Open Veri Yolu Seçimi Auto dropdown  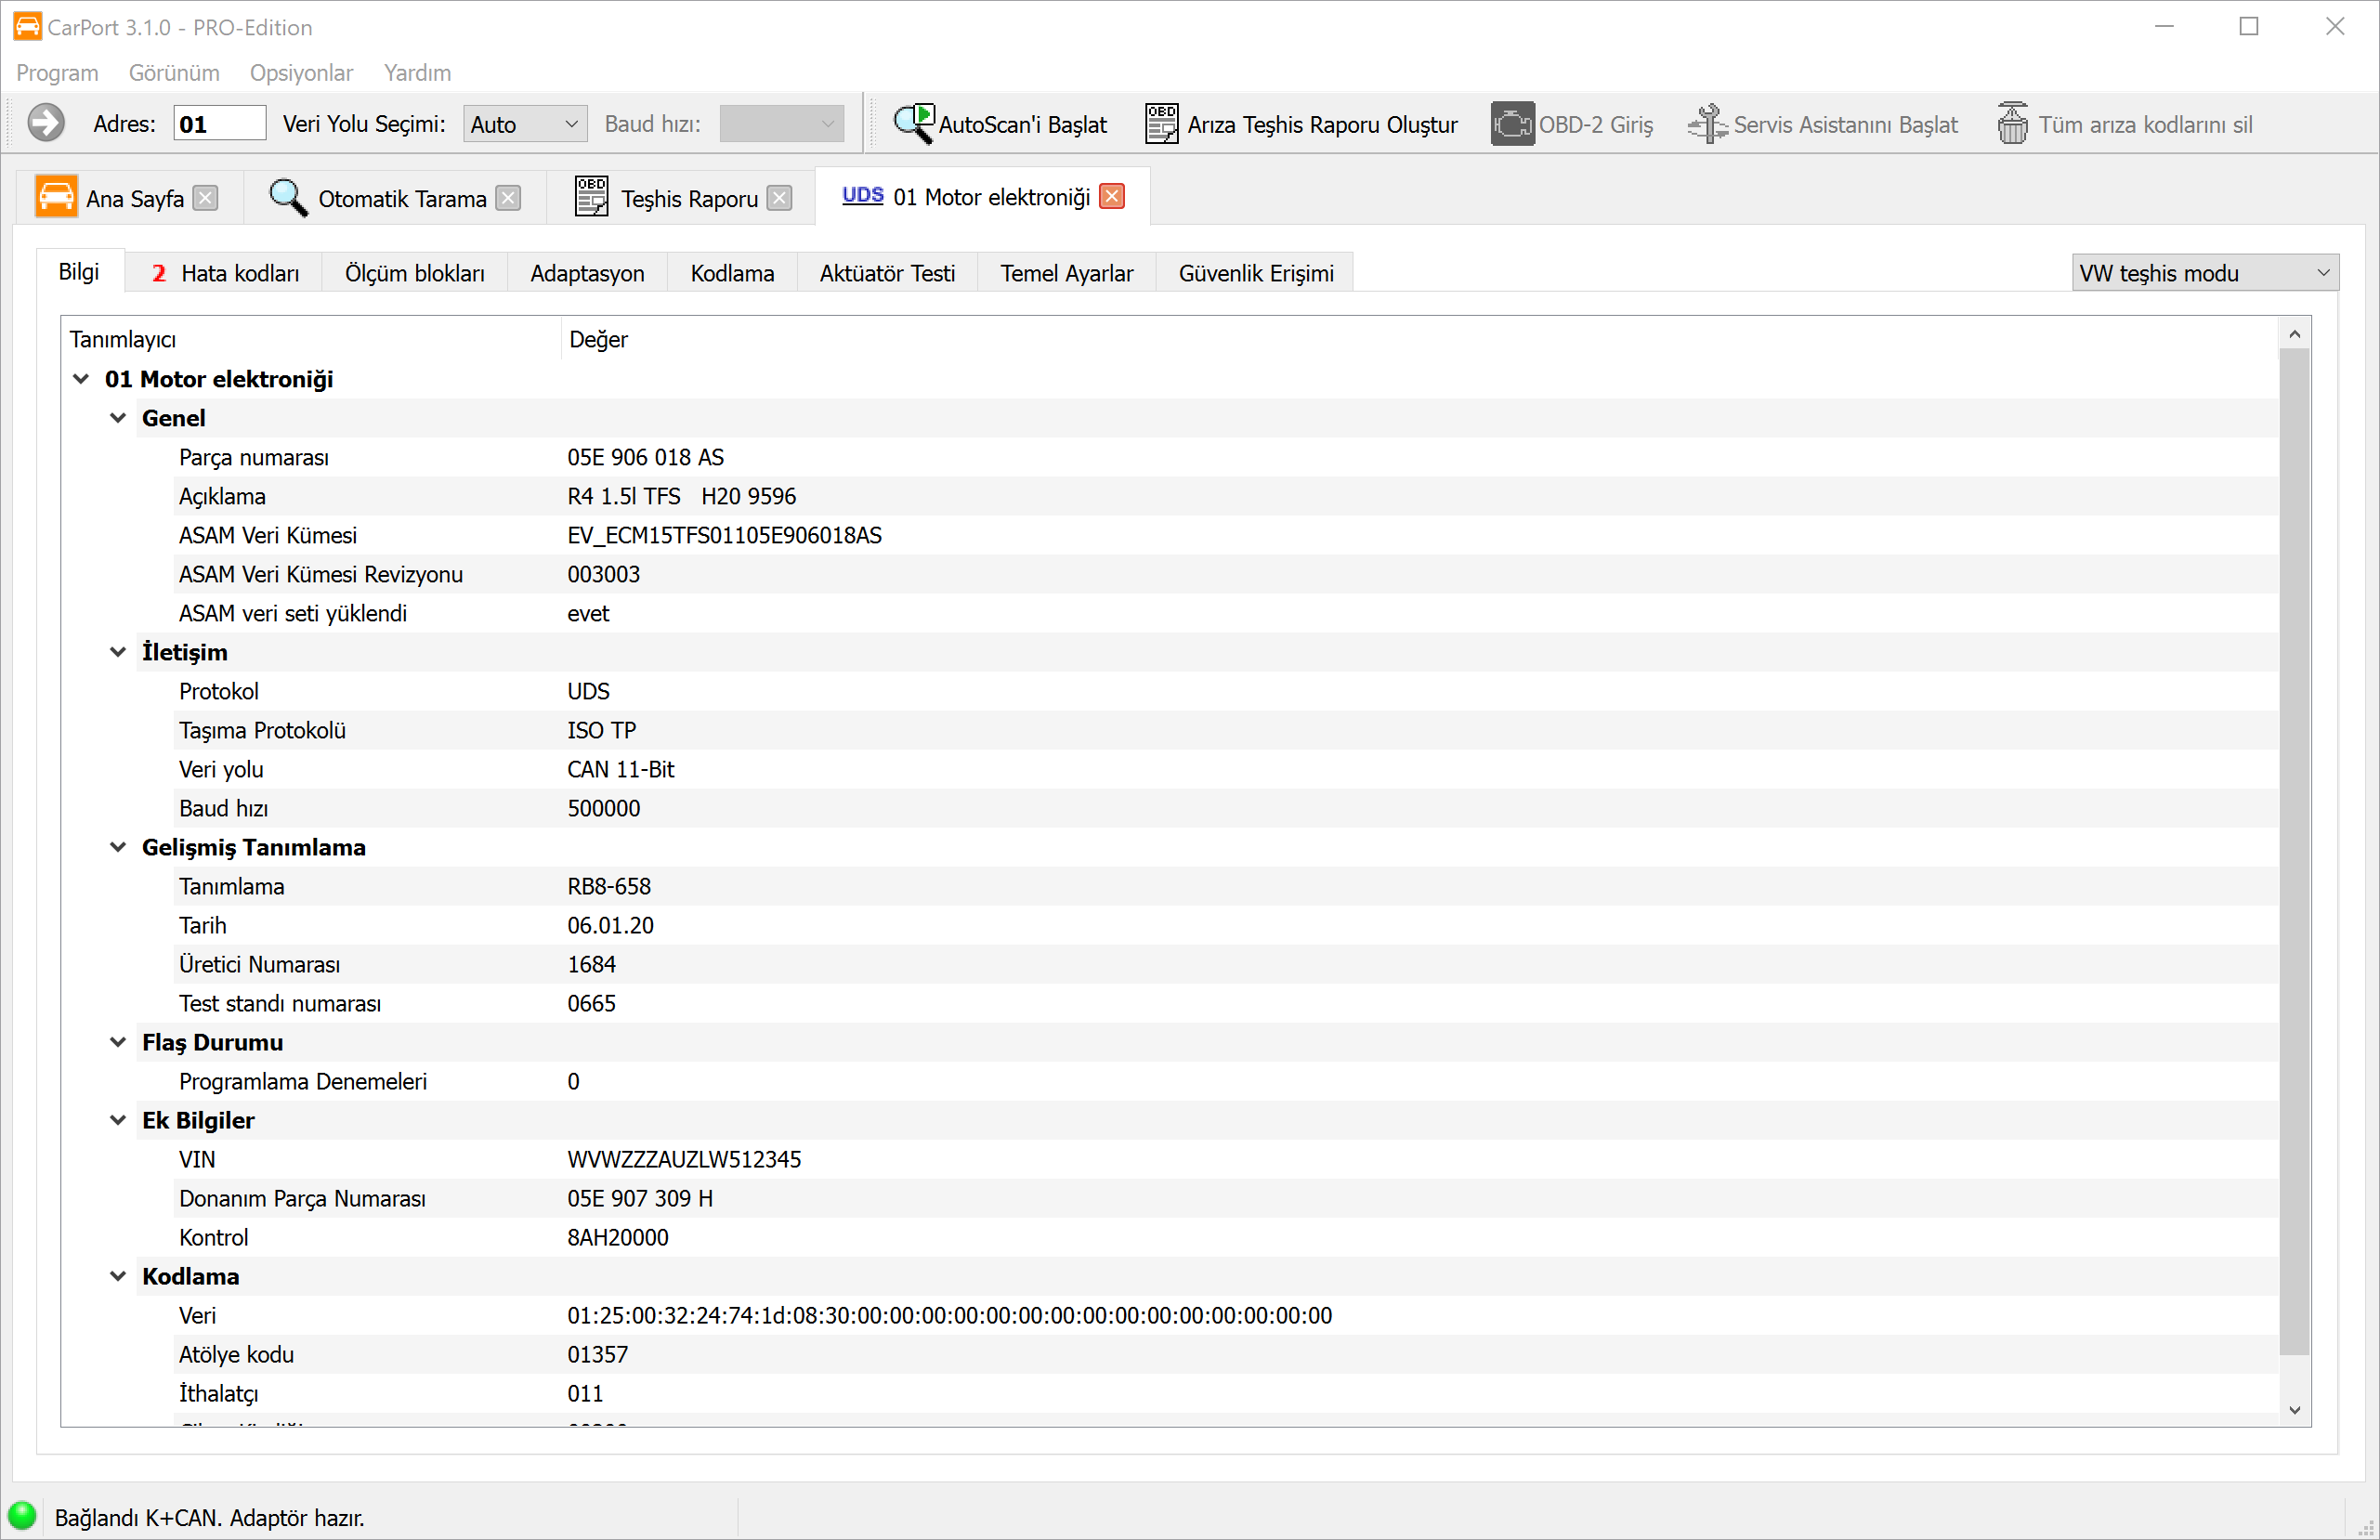click(525, 124)
